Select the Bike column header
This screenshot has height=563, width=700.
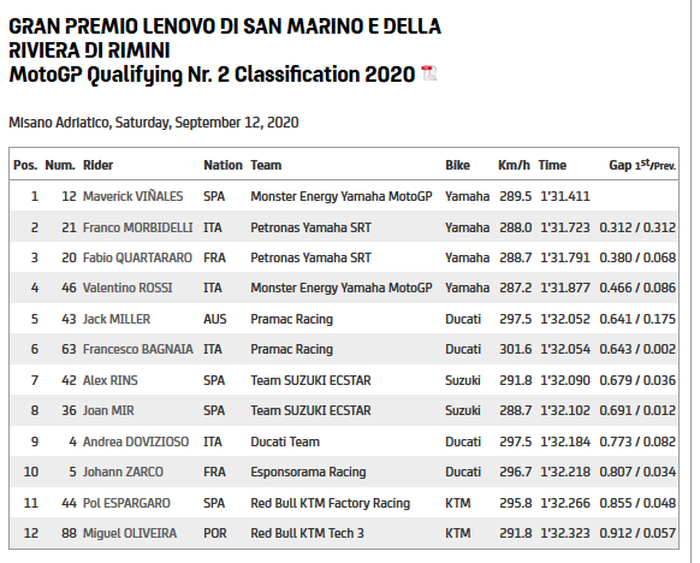[457, 165]
